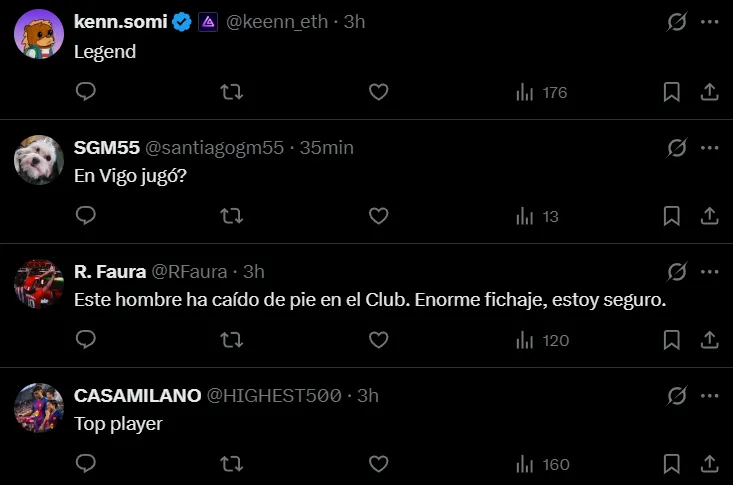Open the @santiagogm55 profile handle
The width and height of the screenshot is (733, 485).
(215, 148)
